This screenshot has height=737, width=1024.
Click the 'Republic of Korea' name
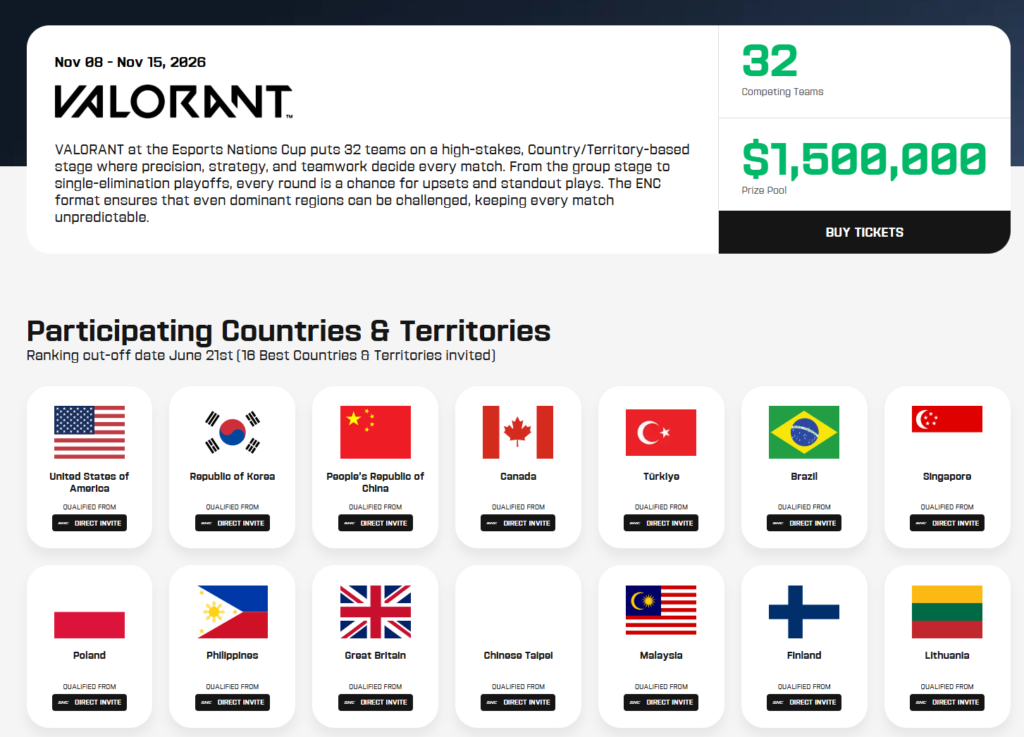pos(232,477)
